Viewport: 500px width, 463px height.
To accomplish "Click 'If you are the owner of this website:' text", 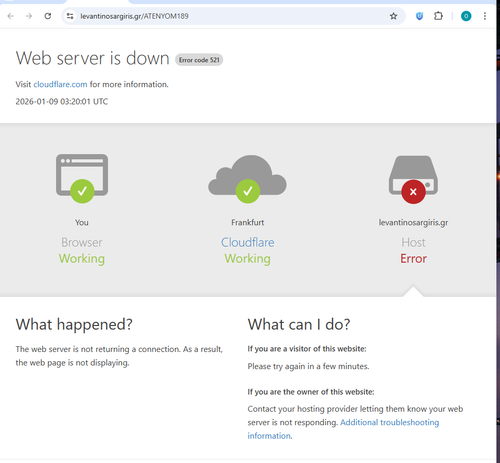I will [311, 392].
